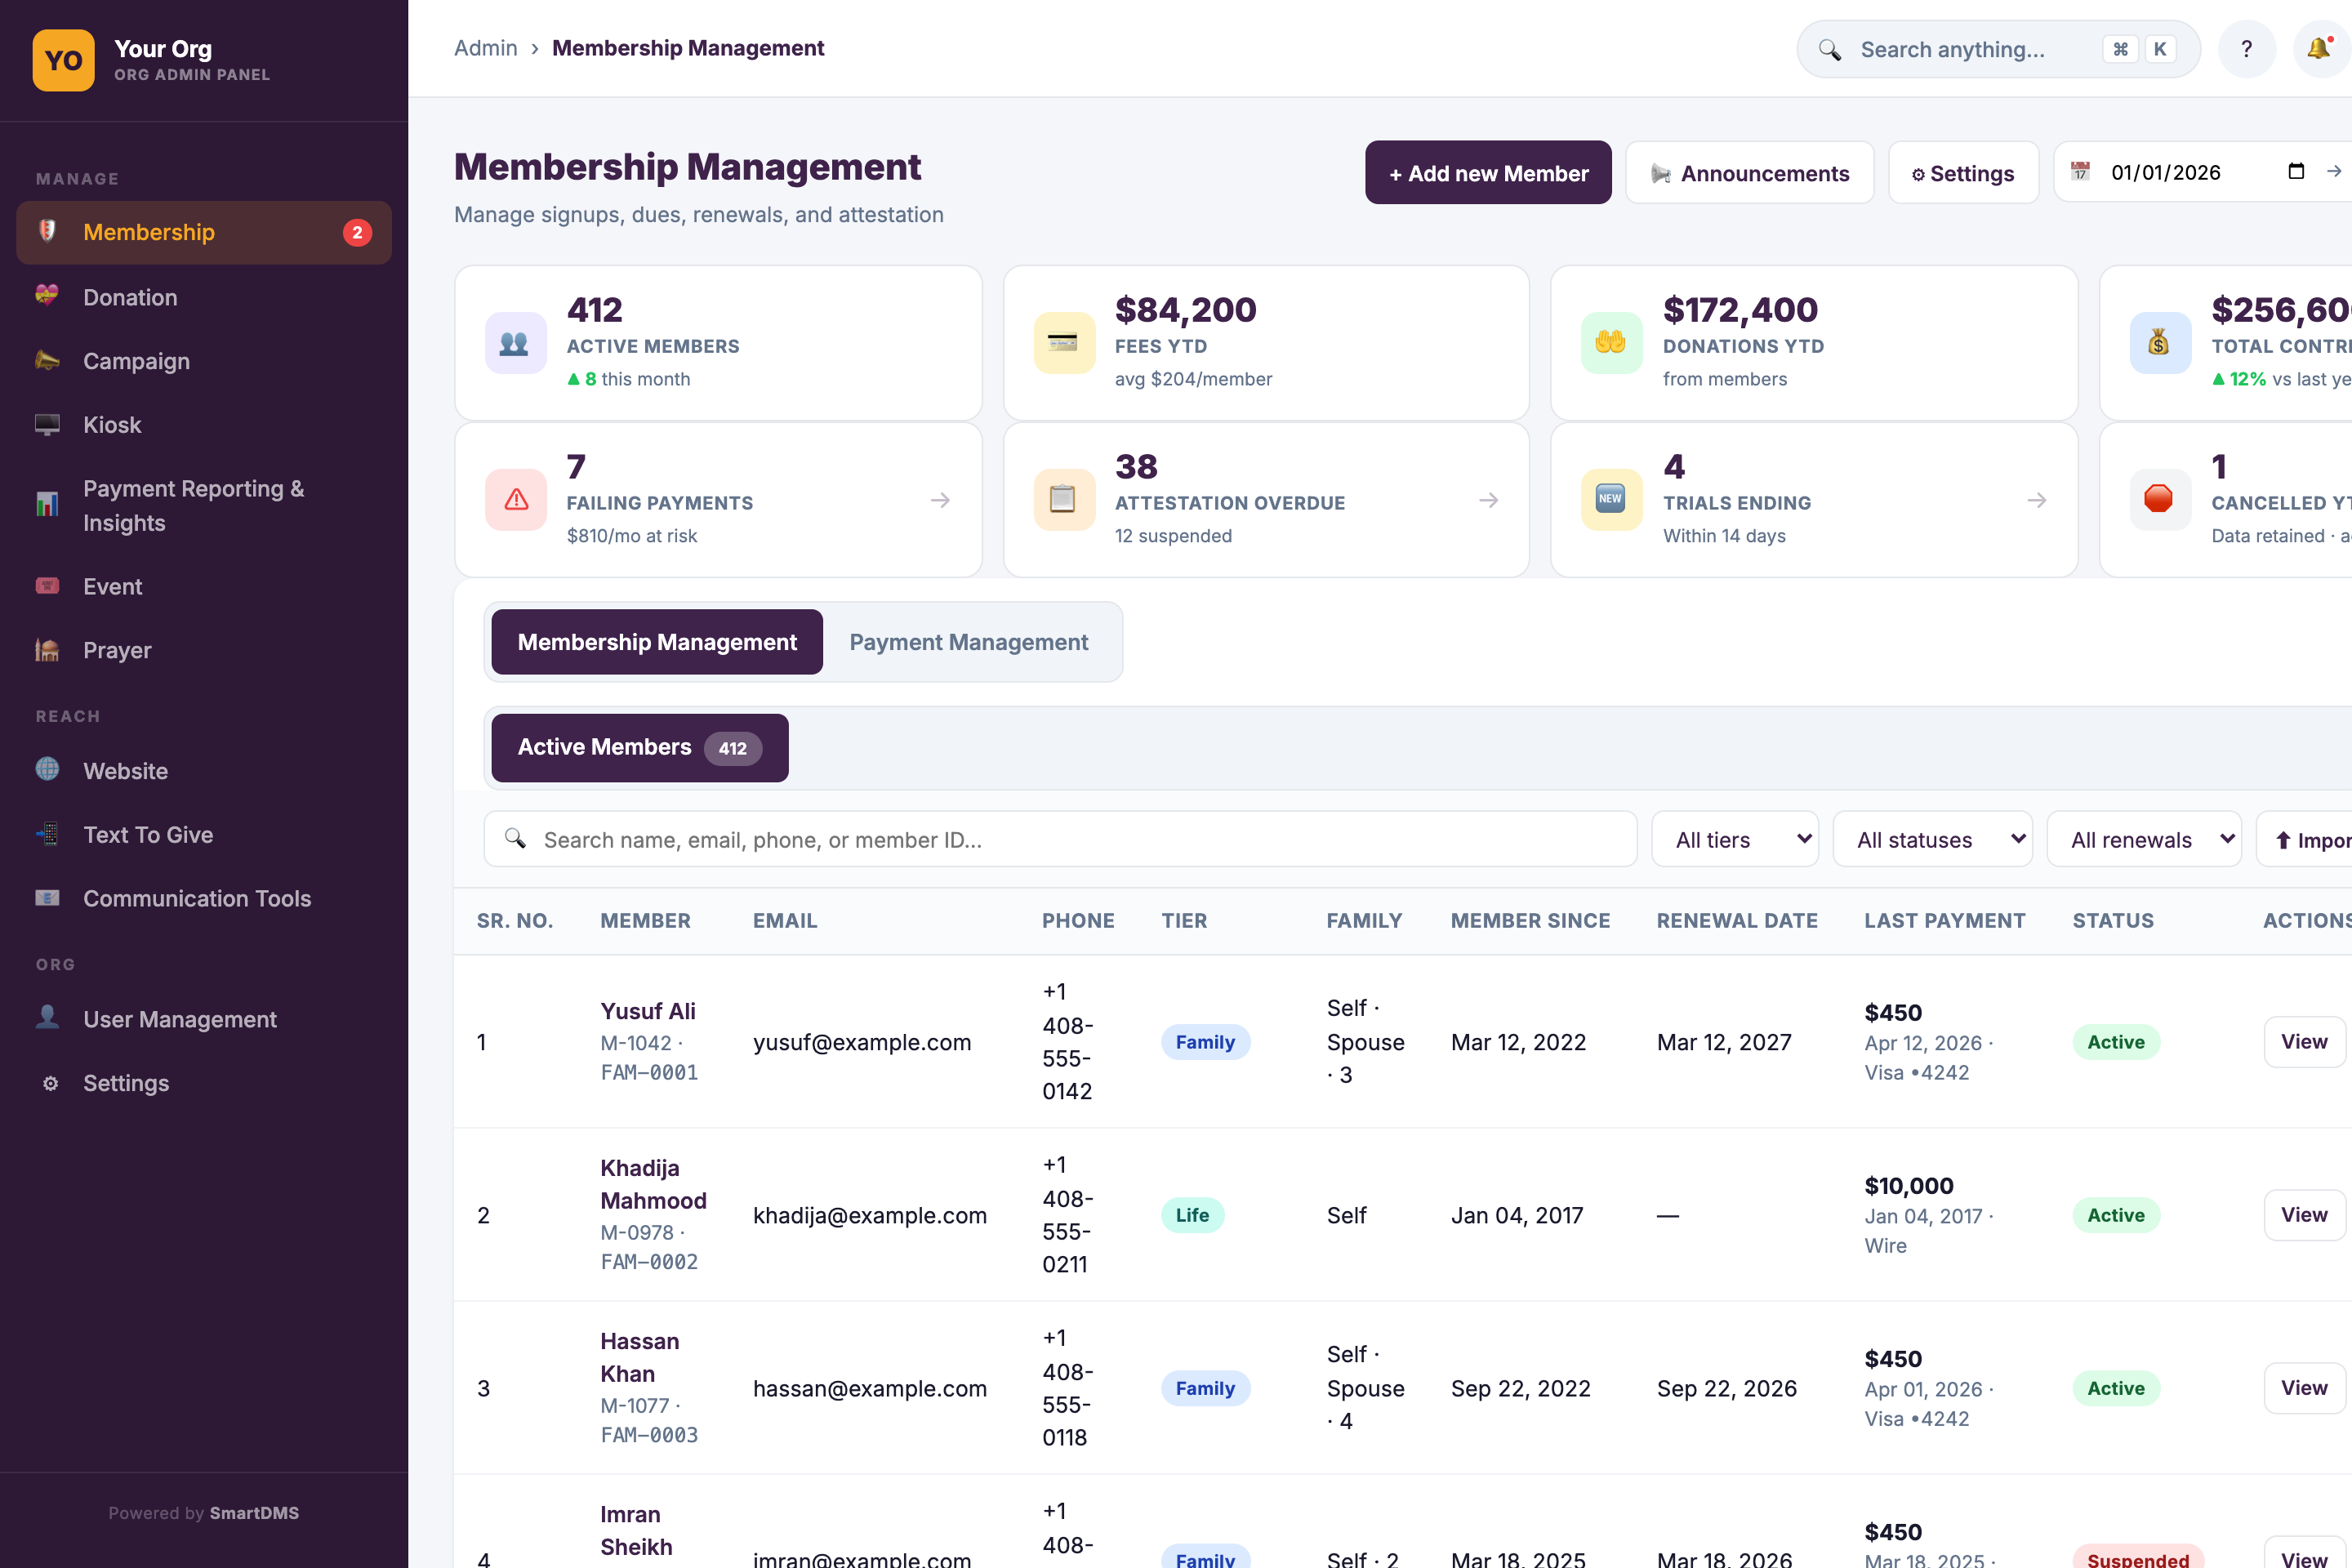
Task: Click Renewal Date column header
Action: pos(1737,920)
